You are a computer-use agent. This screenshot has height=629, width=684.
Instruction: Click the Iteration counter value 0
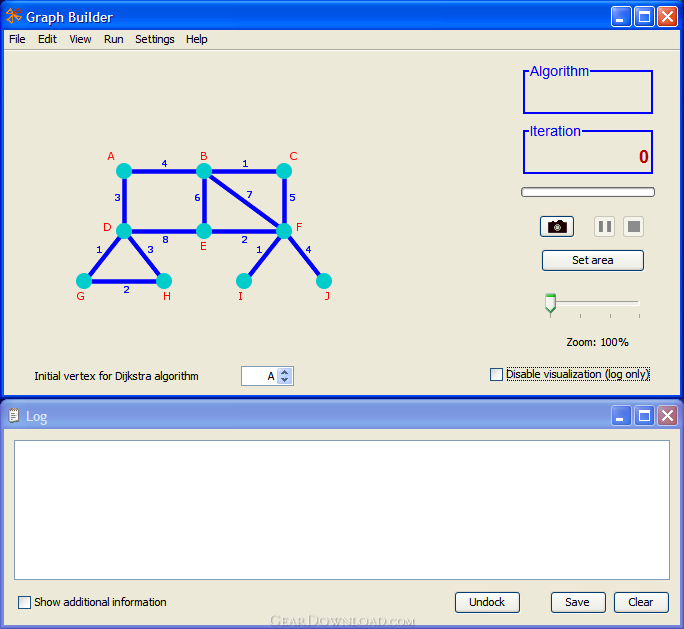643,157
